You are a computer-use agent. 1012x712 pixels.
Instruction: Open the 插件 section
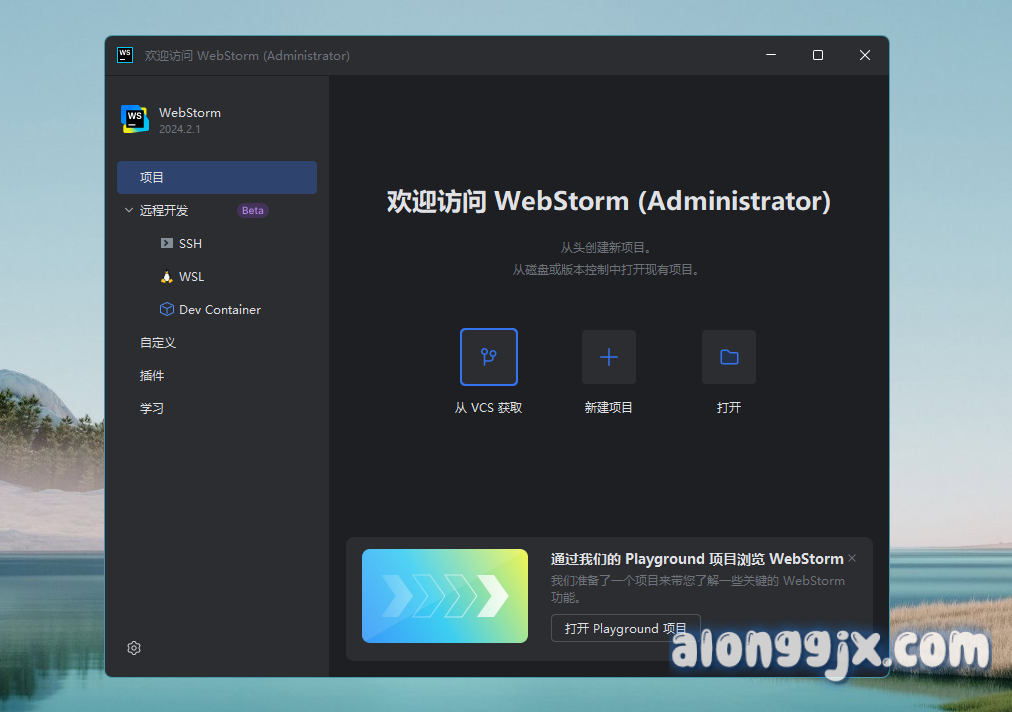(x=152, y=375)
